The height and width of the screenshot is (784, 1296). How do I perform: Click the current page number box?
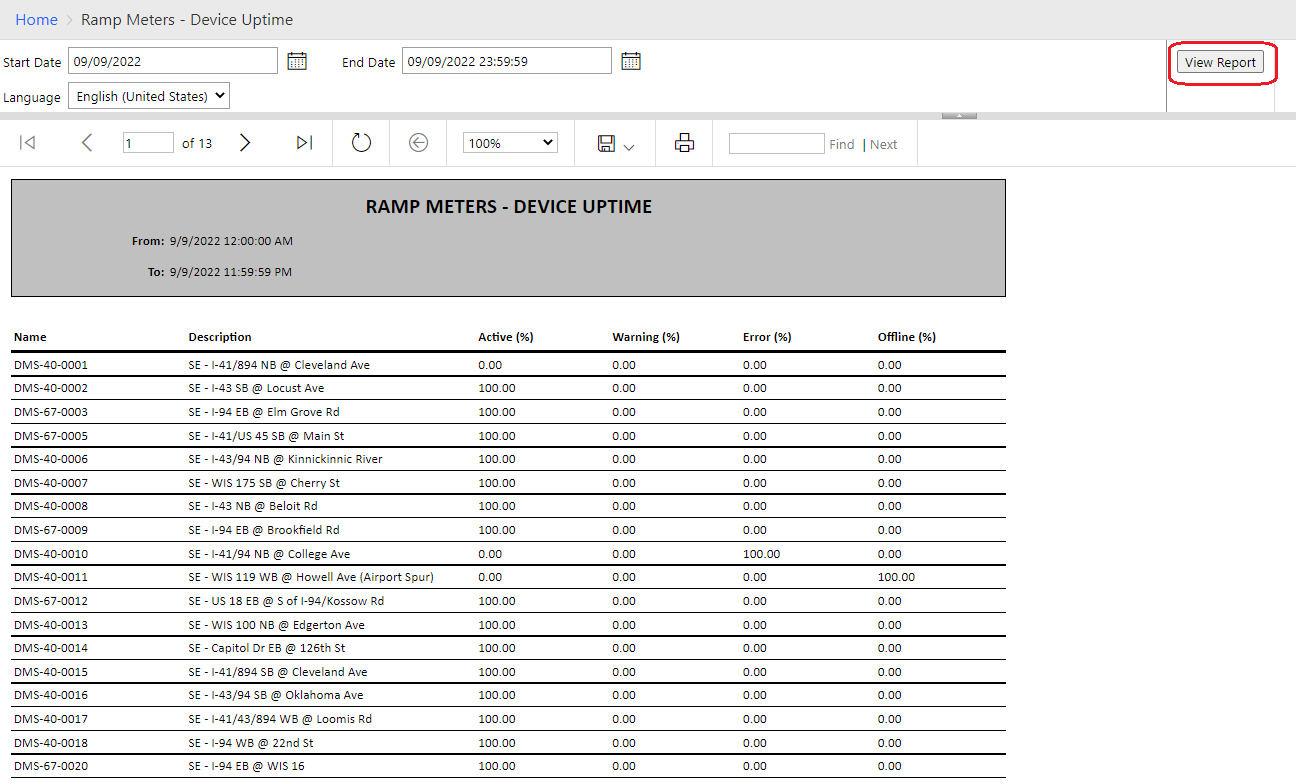pos(148,143)
